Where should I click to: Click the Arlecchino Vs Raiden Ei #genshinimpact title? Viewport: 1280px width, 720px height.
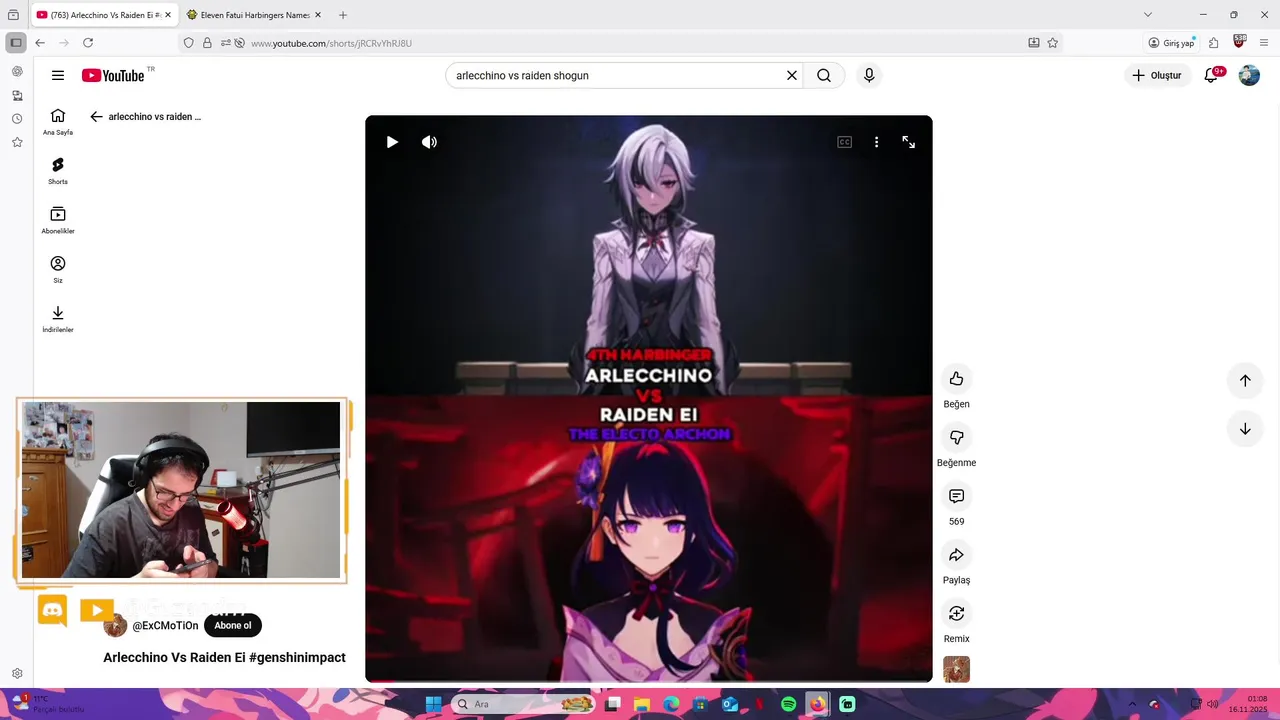224,657
